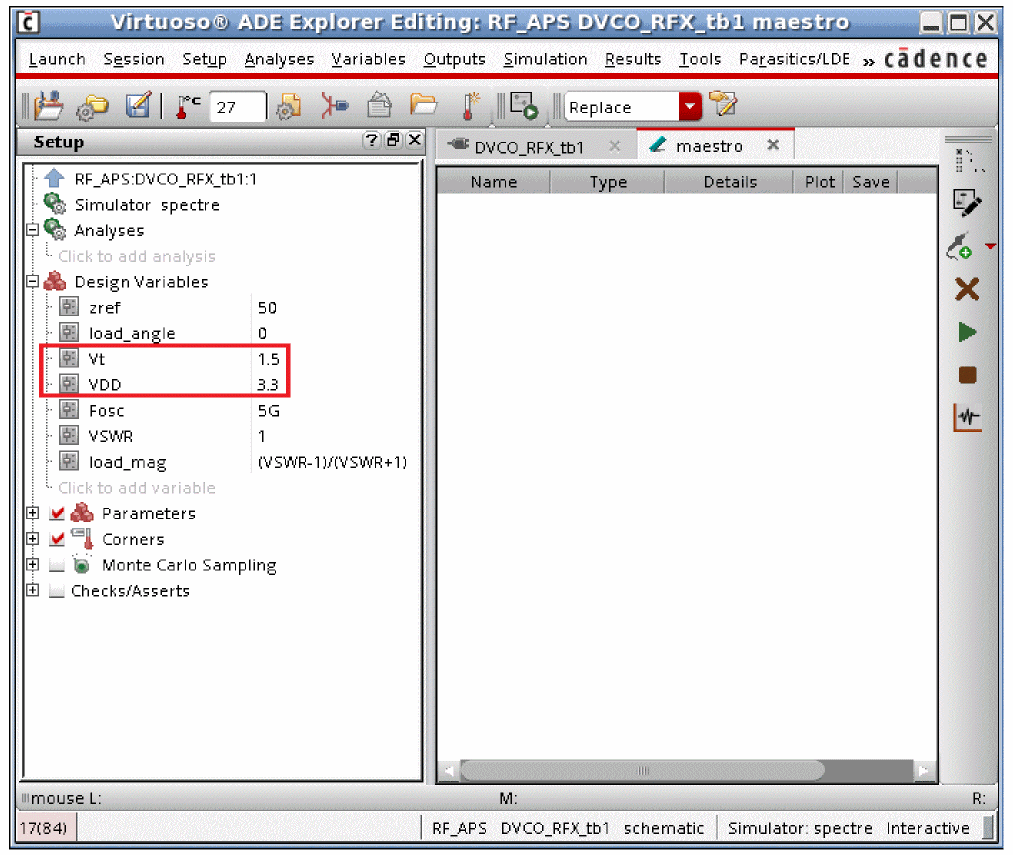Click the dotted selection icon at sidebar top
Image resolution: width=1013 pixels, height=855 pixels.
tap(969, 161)
